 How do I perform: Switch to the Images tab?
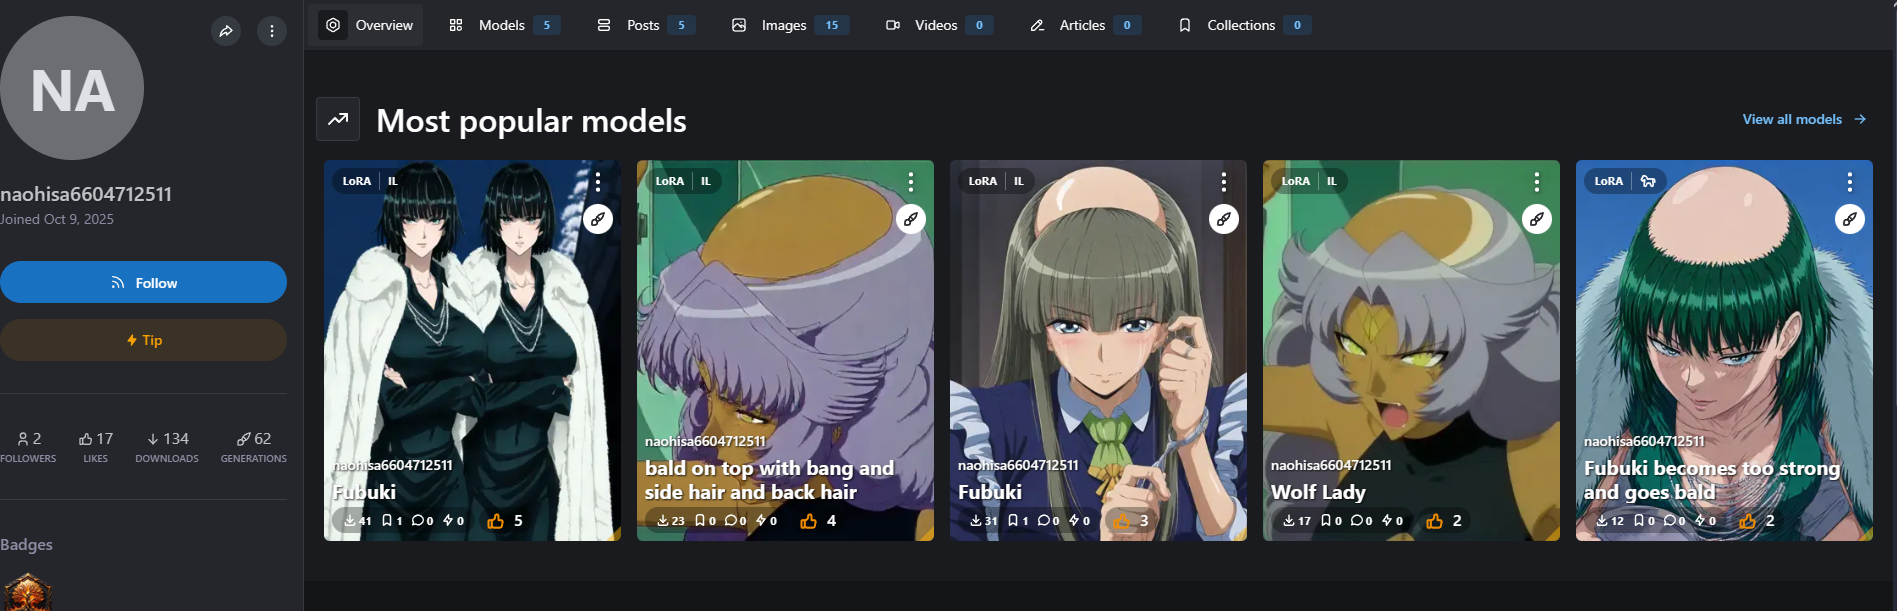789,25
